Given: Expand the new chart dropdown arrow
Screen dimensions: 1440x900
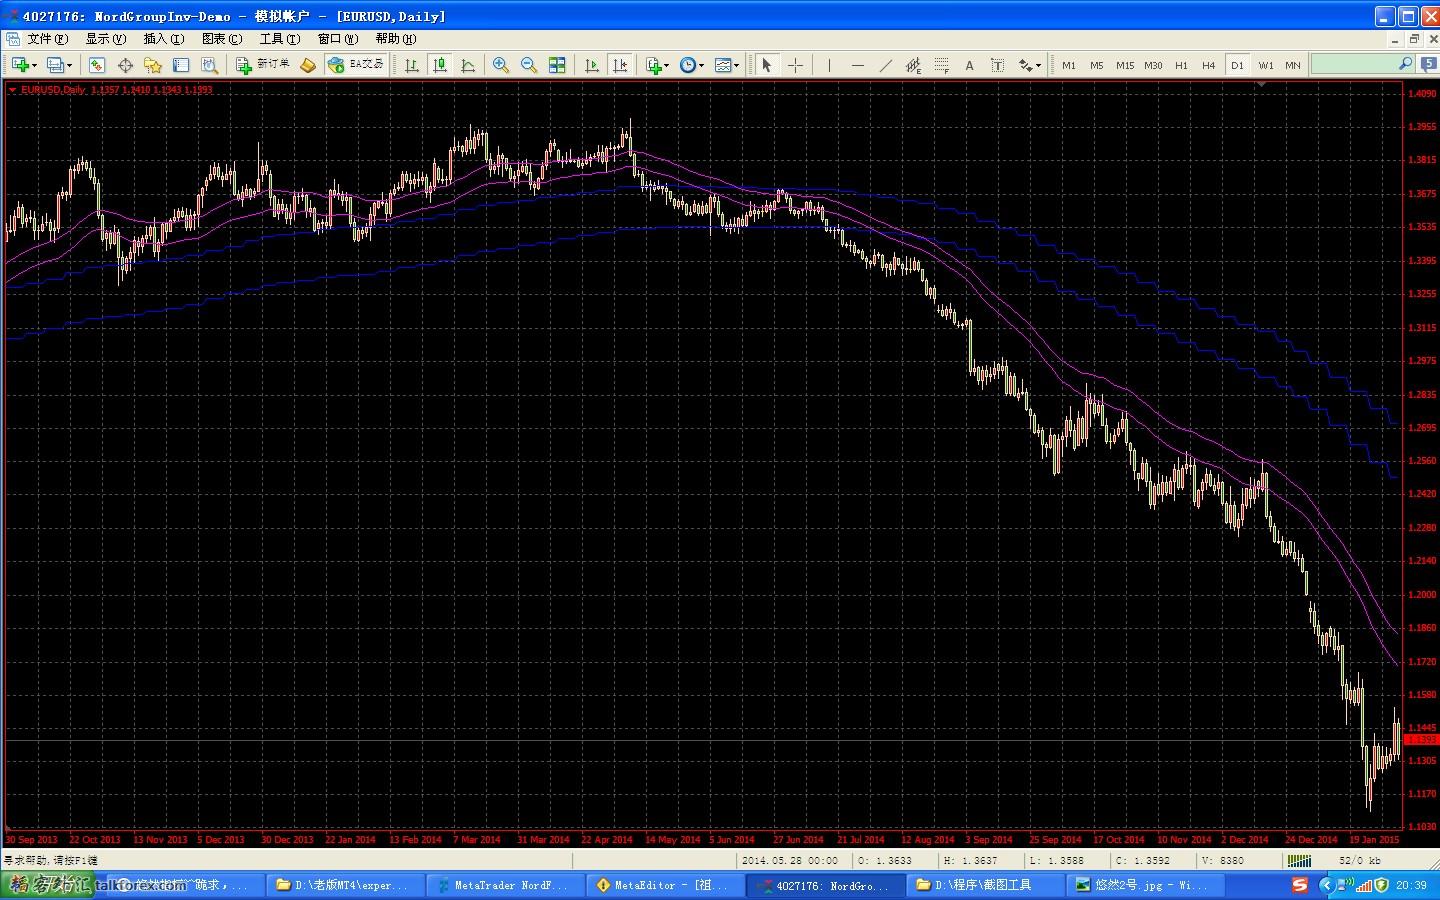Looking at the screenshot, I should click(x=34, y=65).
